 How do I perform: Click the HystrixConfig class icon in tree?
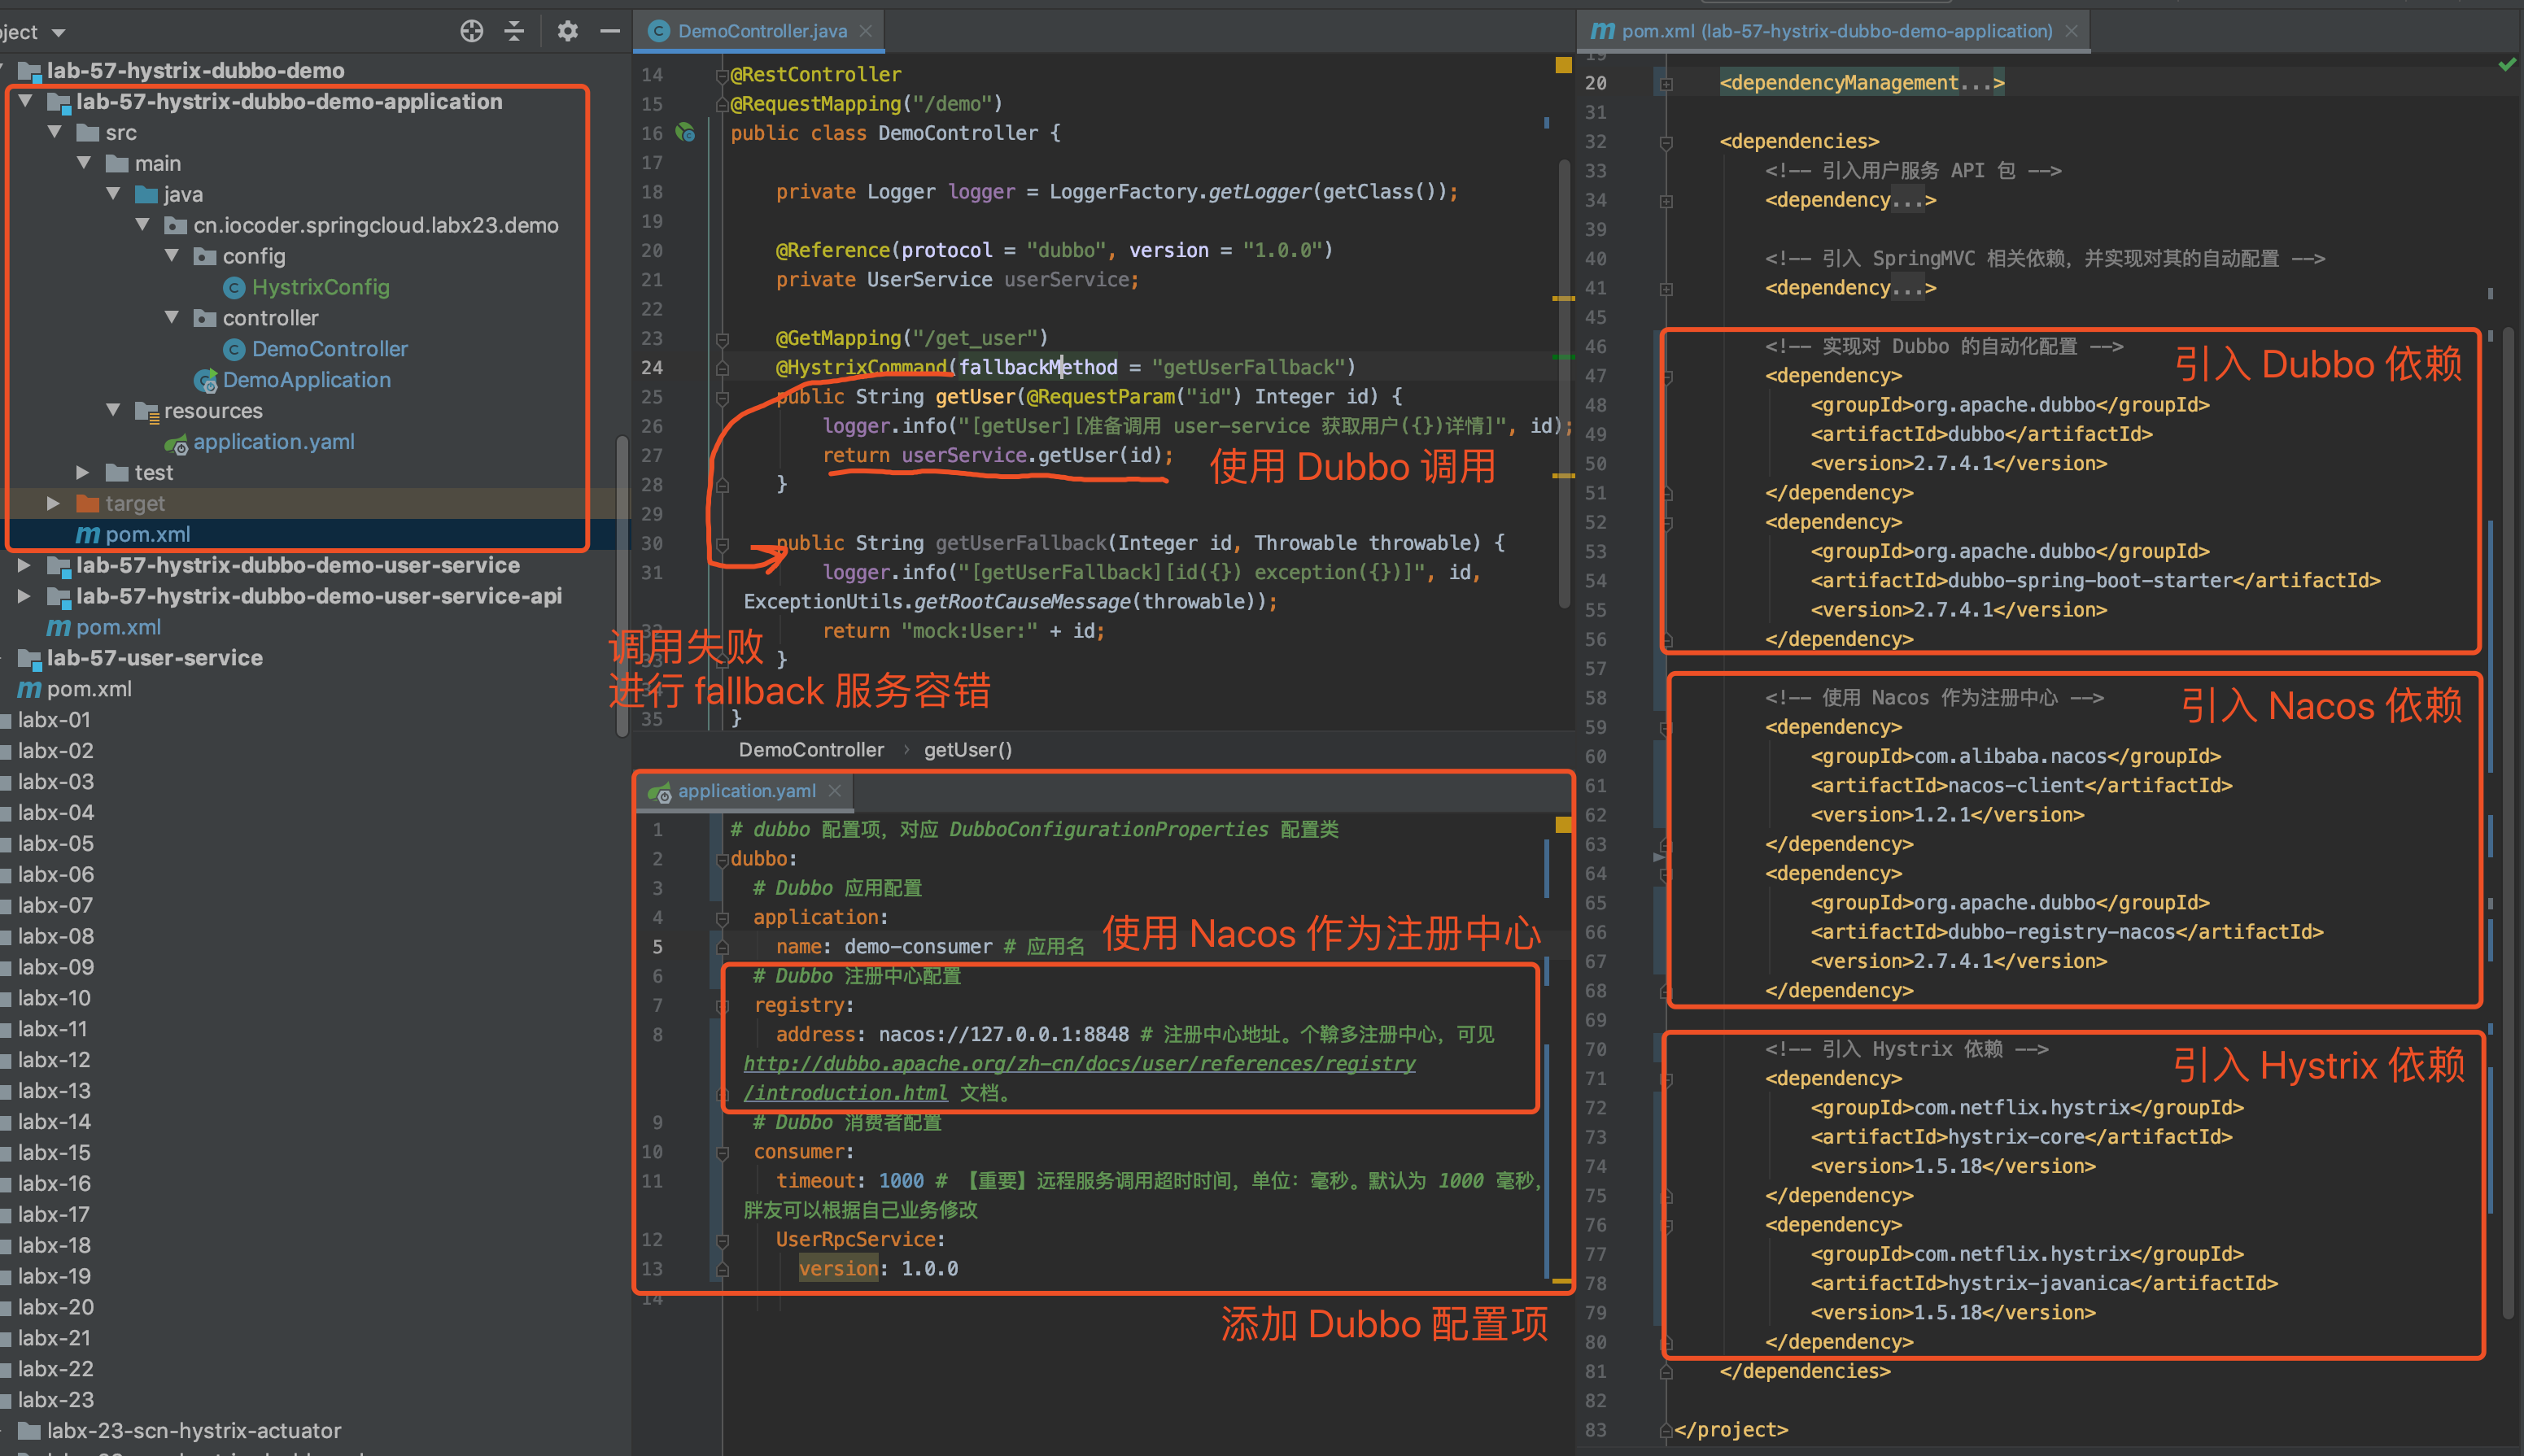(x=234, y=288)
